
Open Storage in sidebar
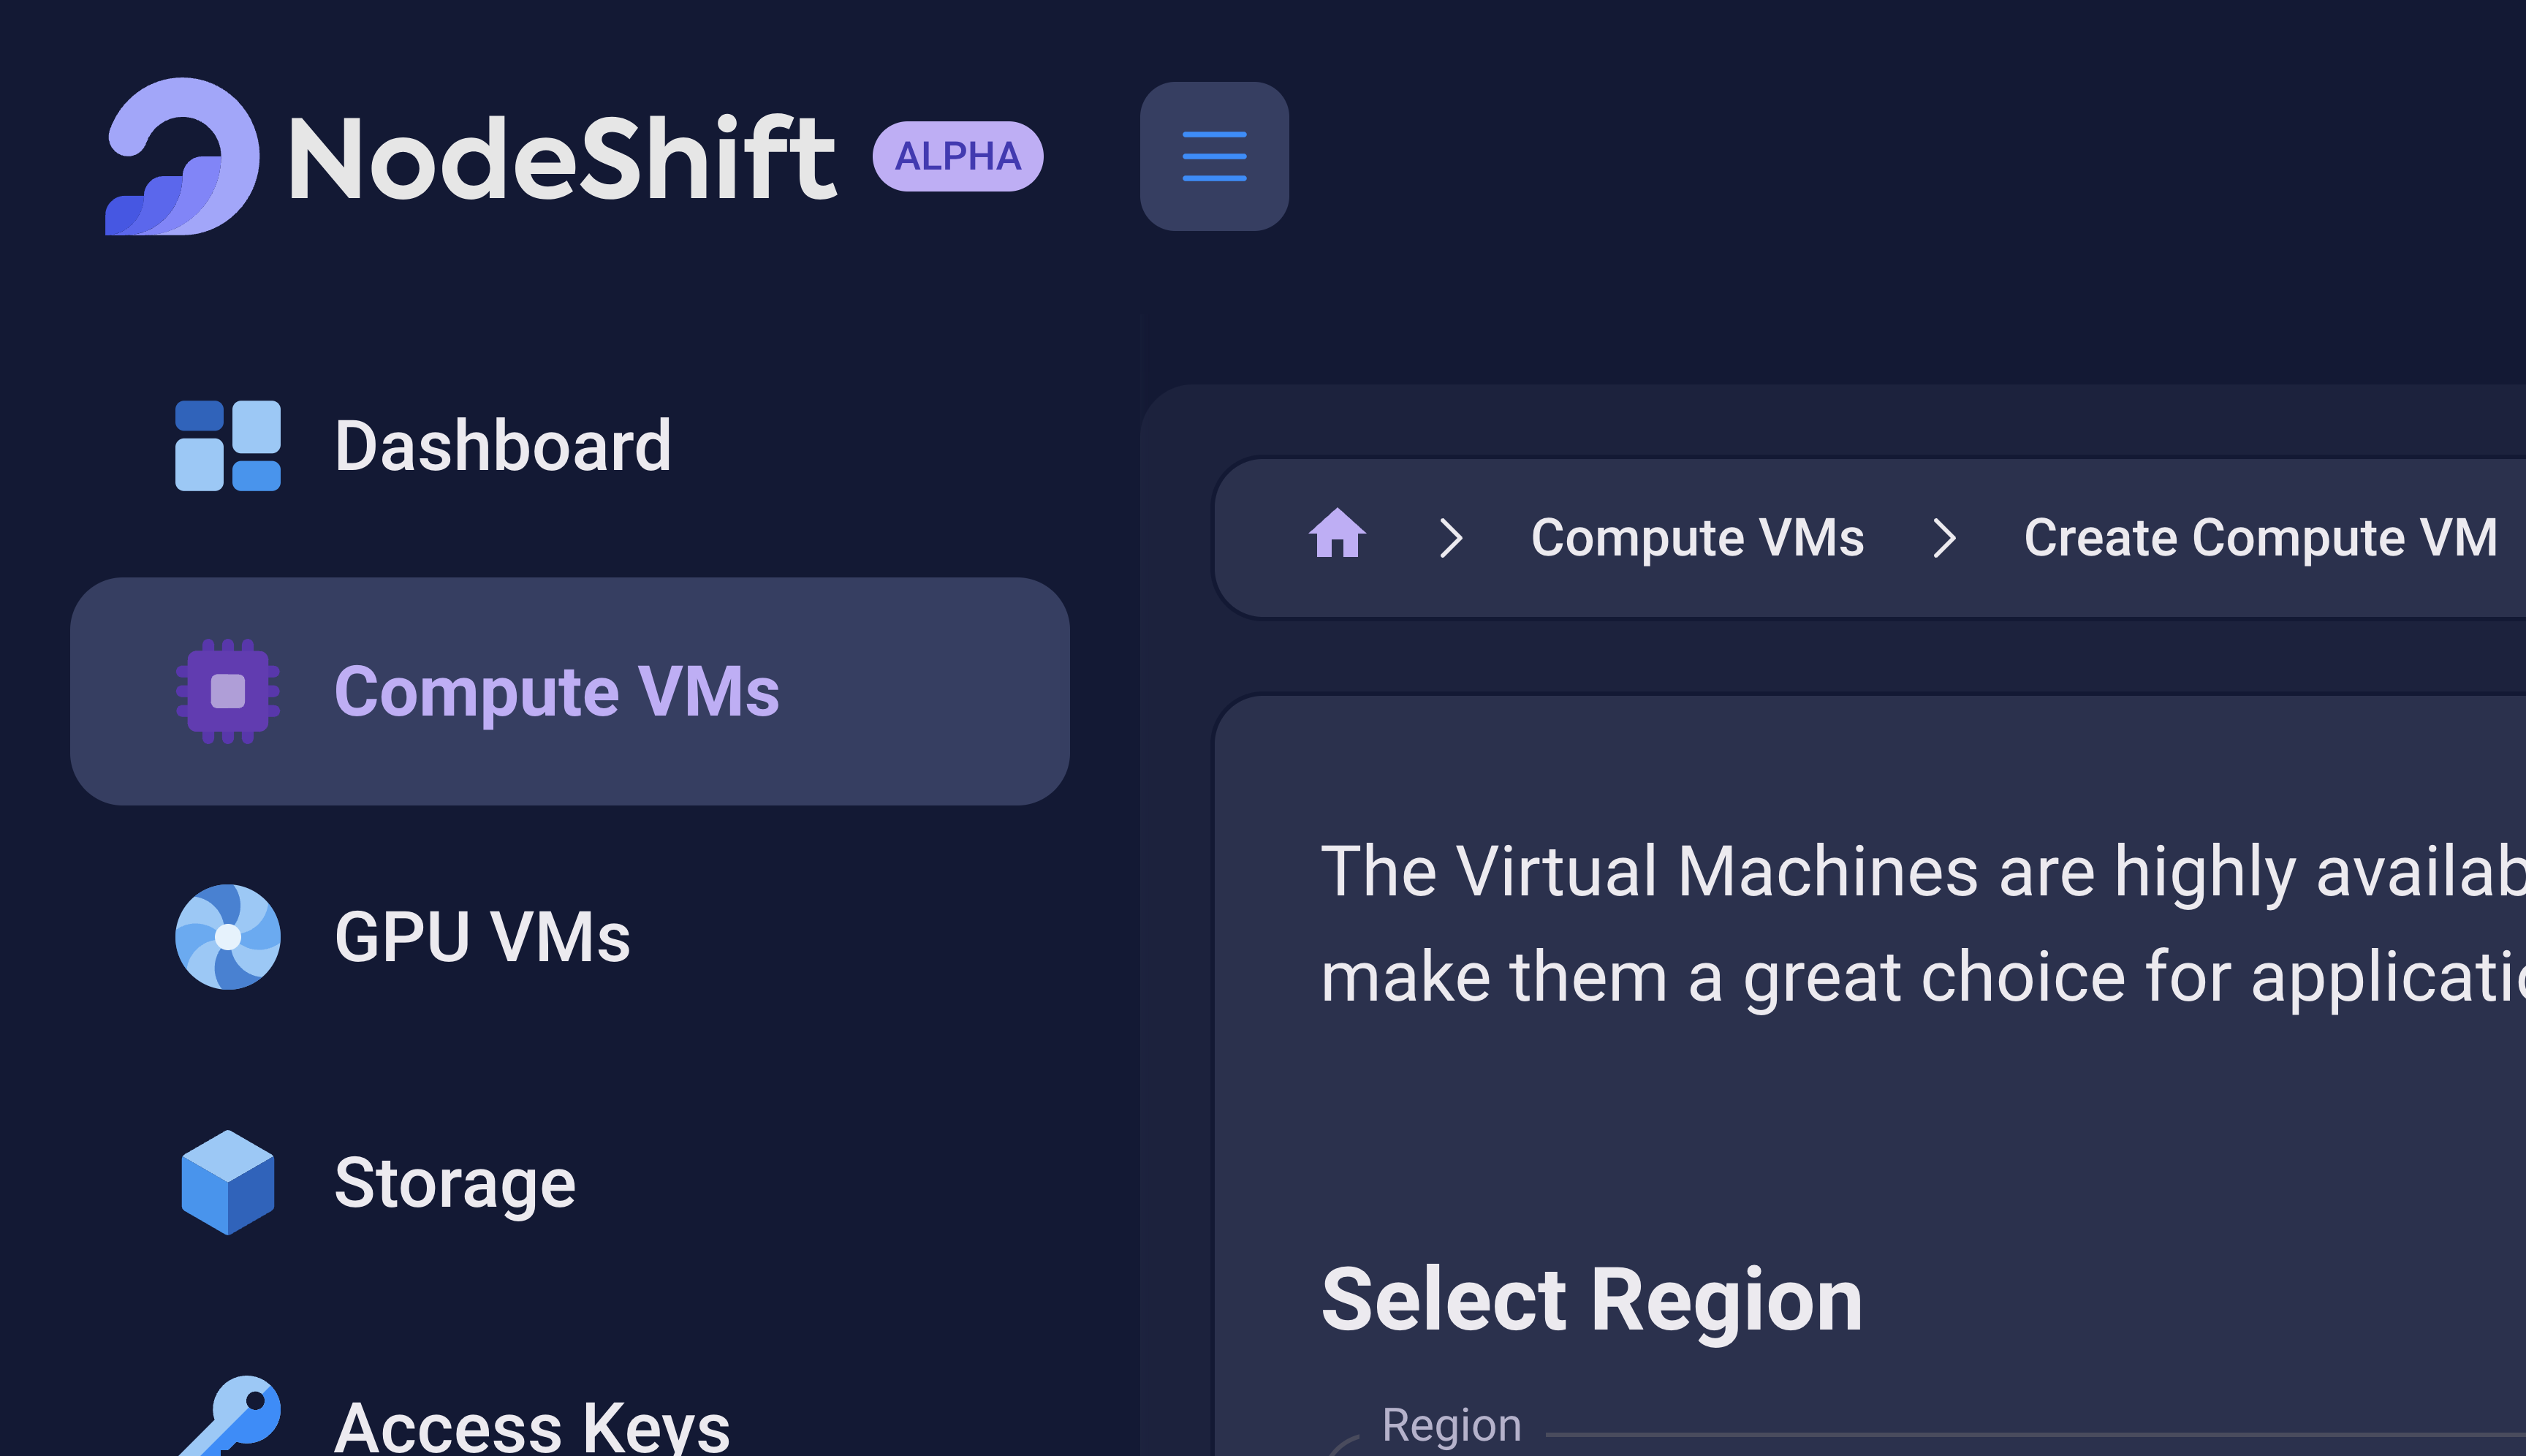[570, 1183]
